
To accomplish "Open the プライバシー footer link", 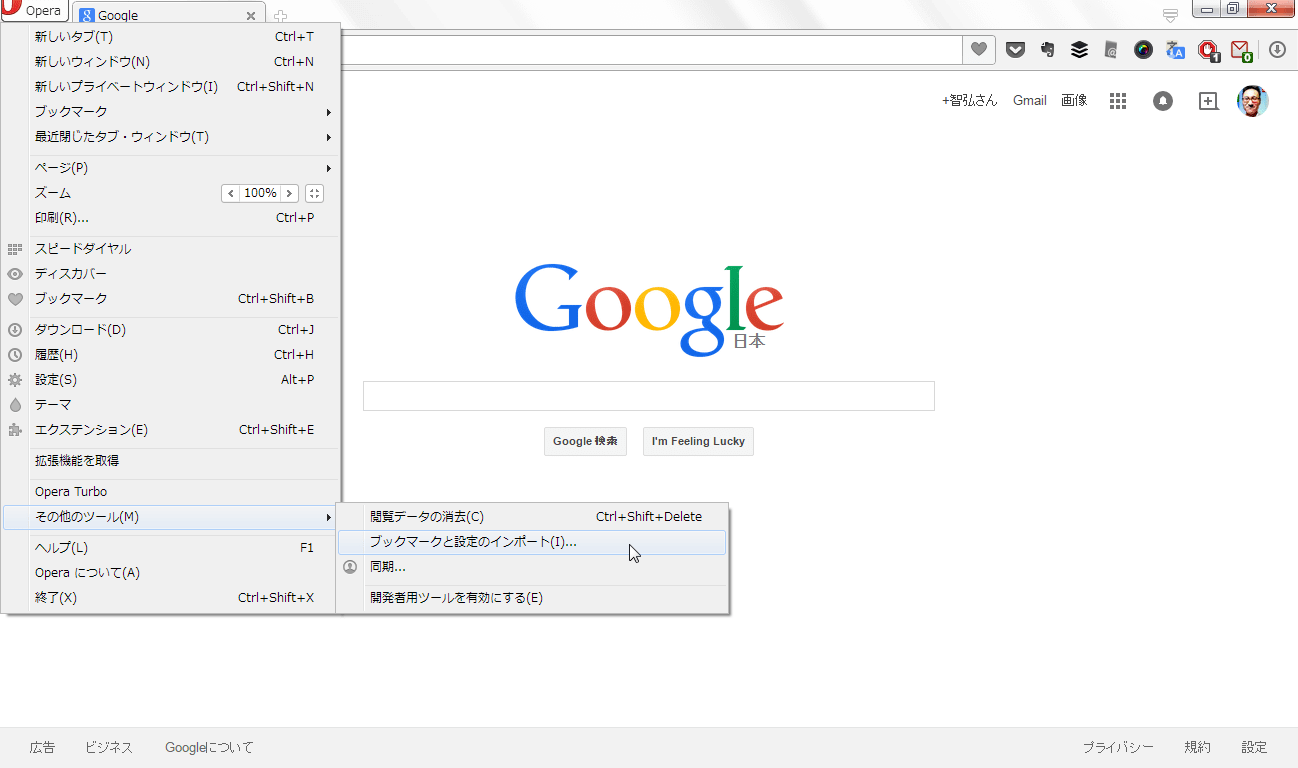I will pyautogui.click(x=1118, y=747).
